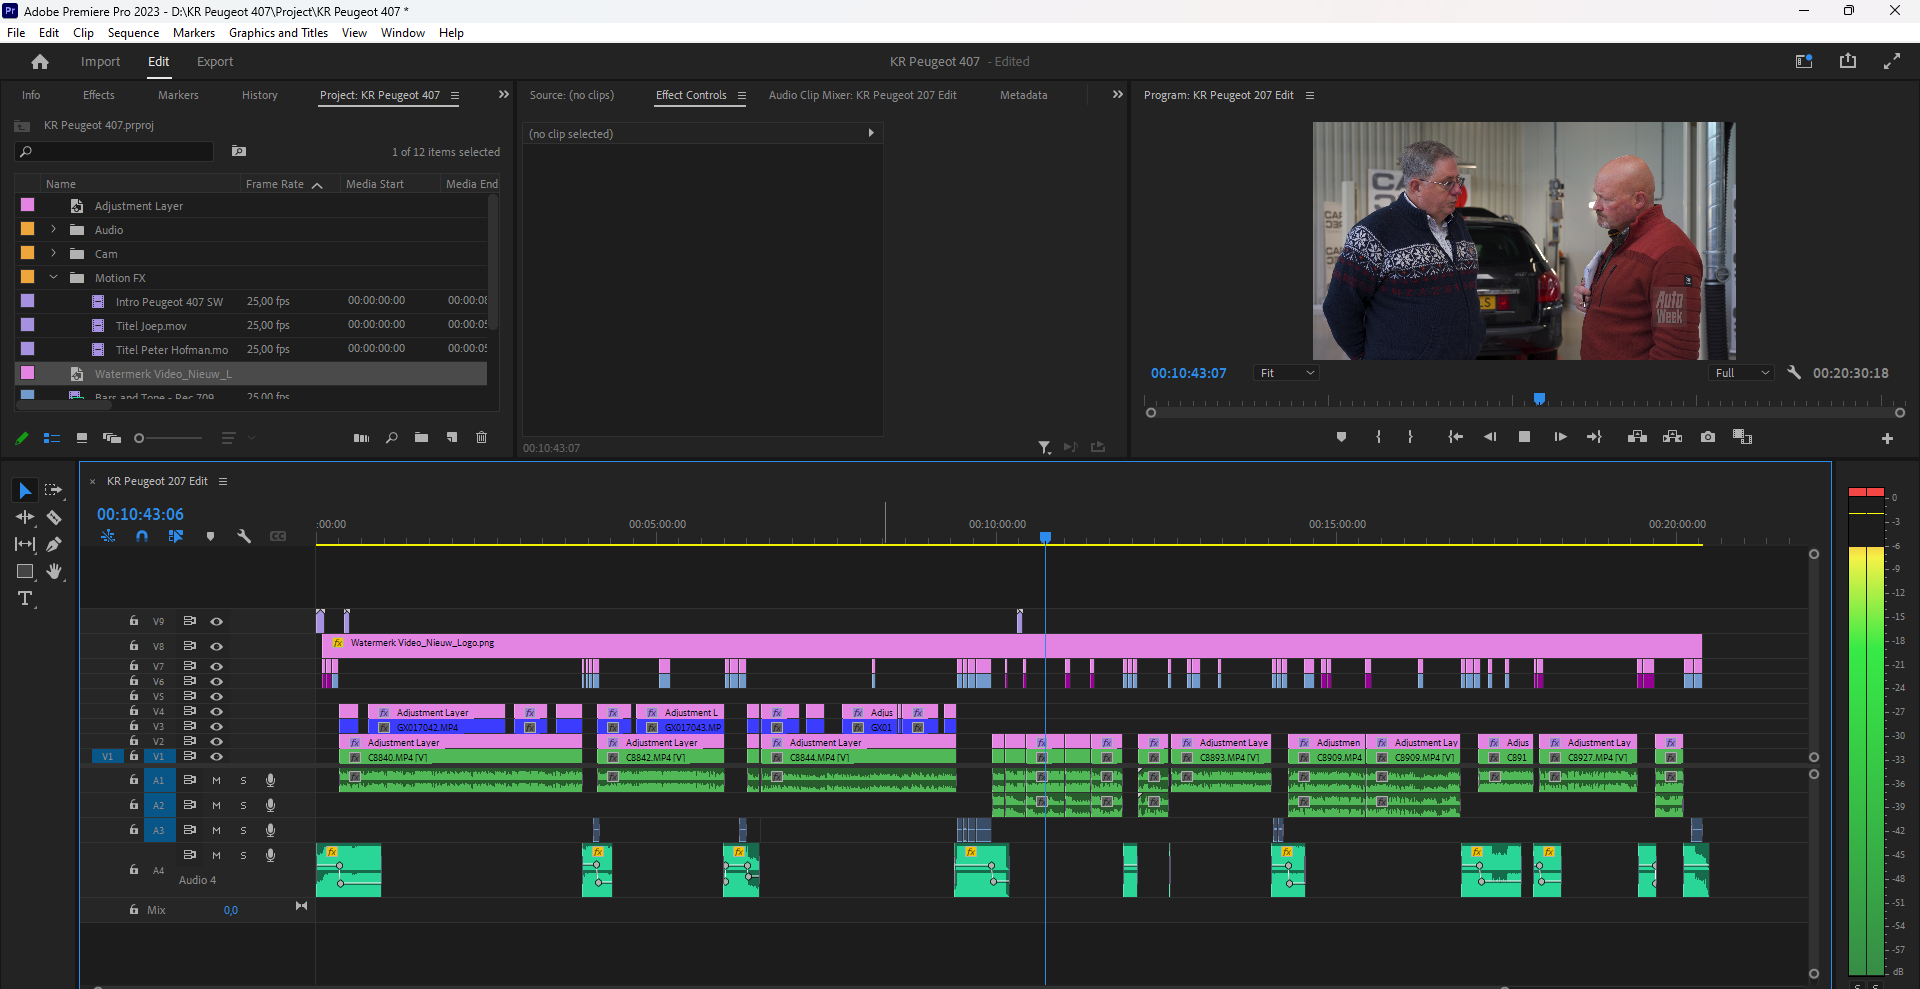The height and width of the screenshot is (989, 1920).
Task: Open Program Monitor panel menu
Action: 1310,96
